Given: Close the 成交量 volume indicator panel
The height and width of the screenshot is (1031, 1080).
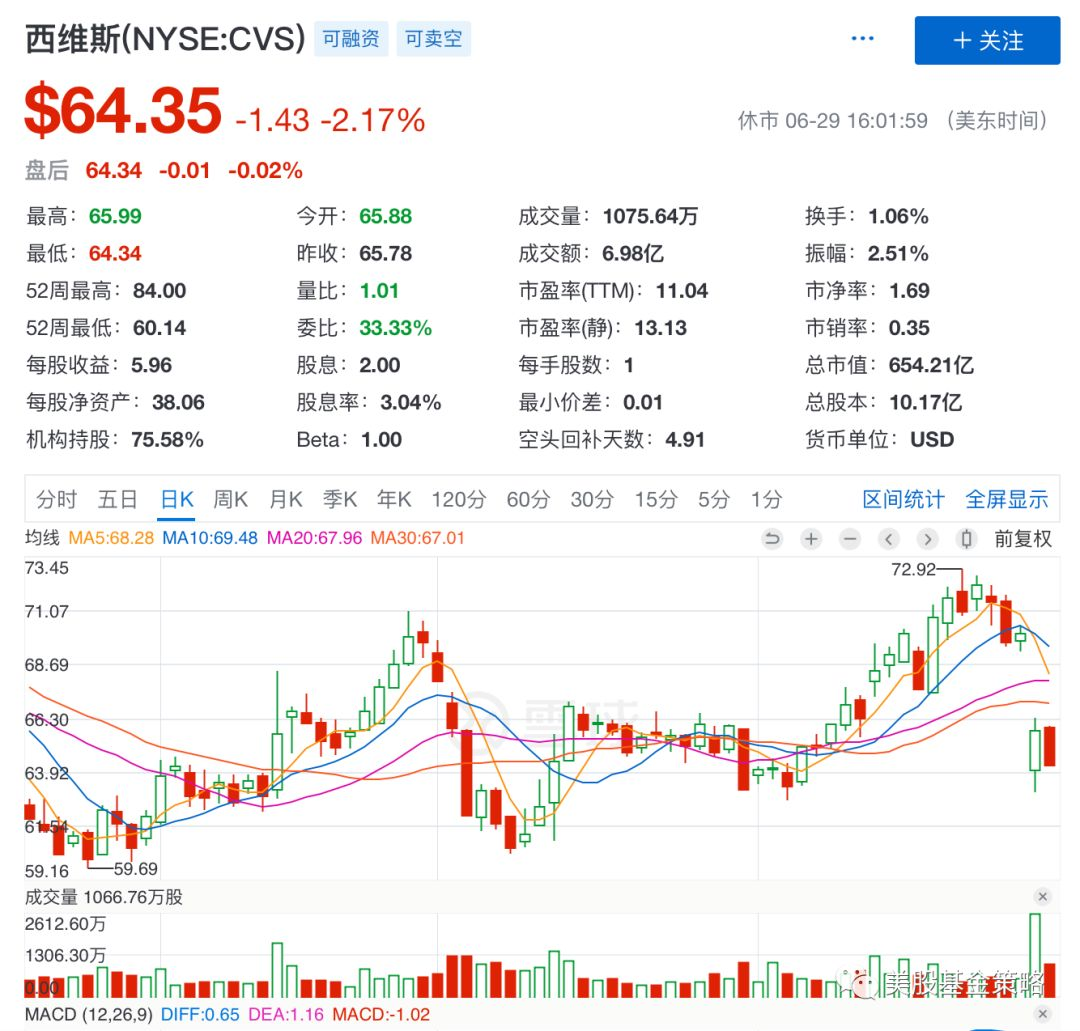Looking at the screenshot, I should [1042, 896].
